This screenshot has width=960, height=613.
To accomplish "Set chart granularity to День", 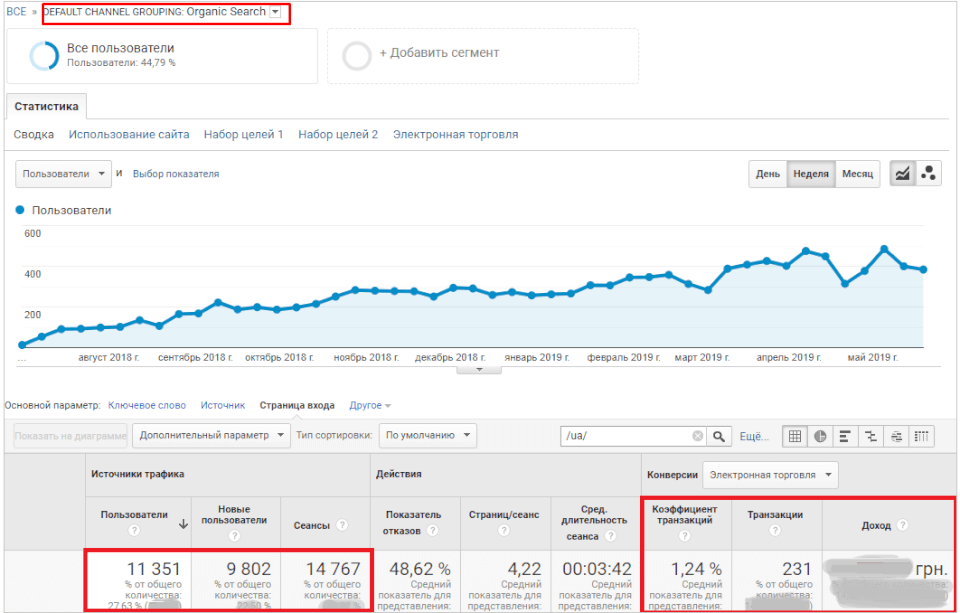I will click(x=768, y=174).
